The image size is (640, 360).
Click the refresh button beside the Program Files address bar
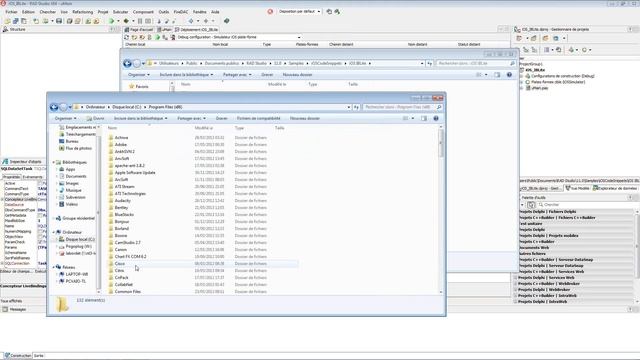point(356,107)
